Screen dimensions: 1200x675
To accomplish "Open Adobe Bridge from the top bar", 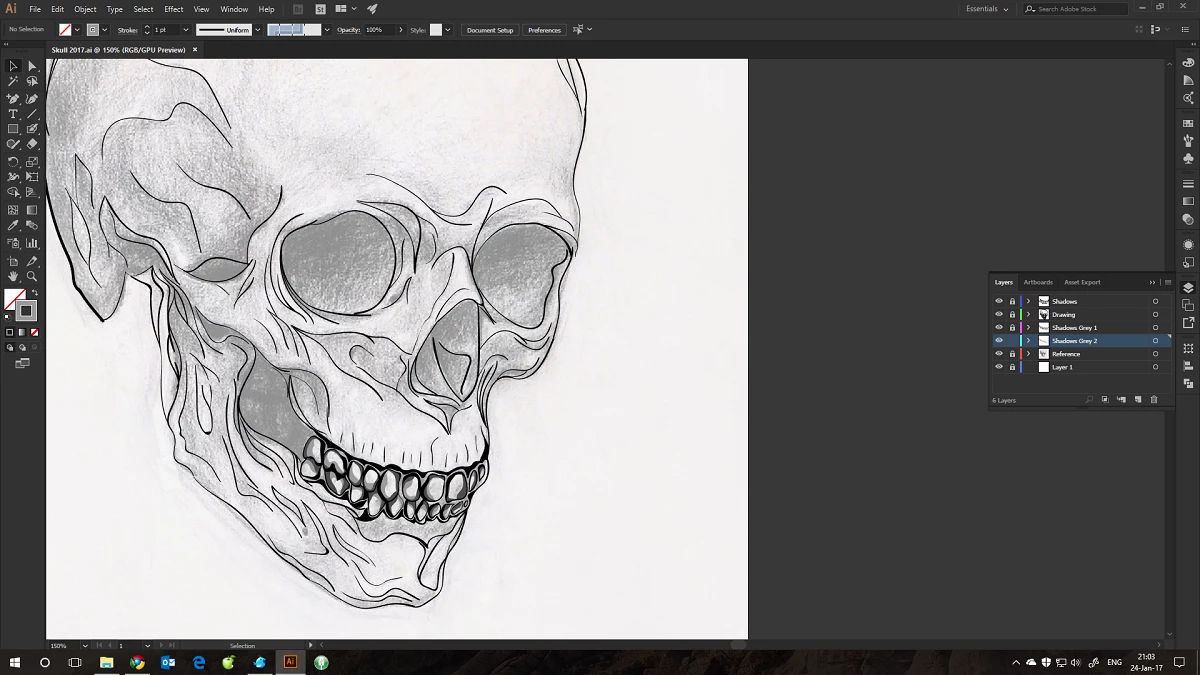I will point(298,9).
